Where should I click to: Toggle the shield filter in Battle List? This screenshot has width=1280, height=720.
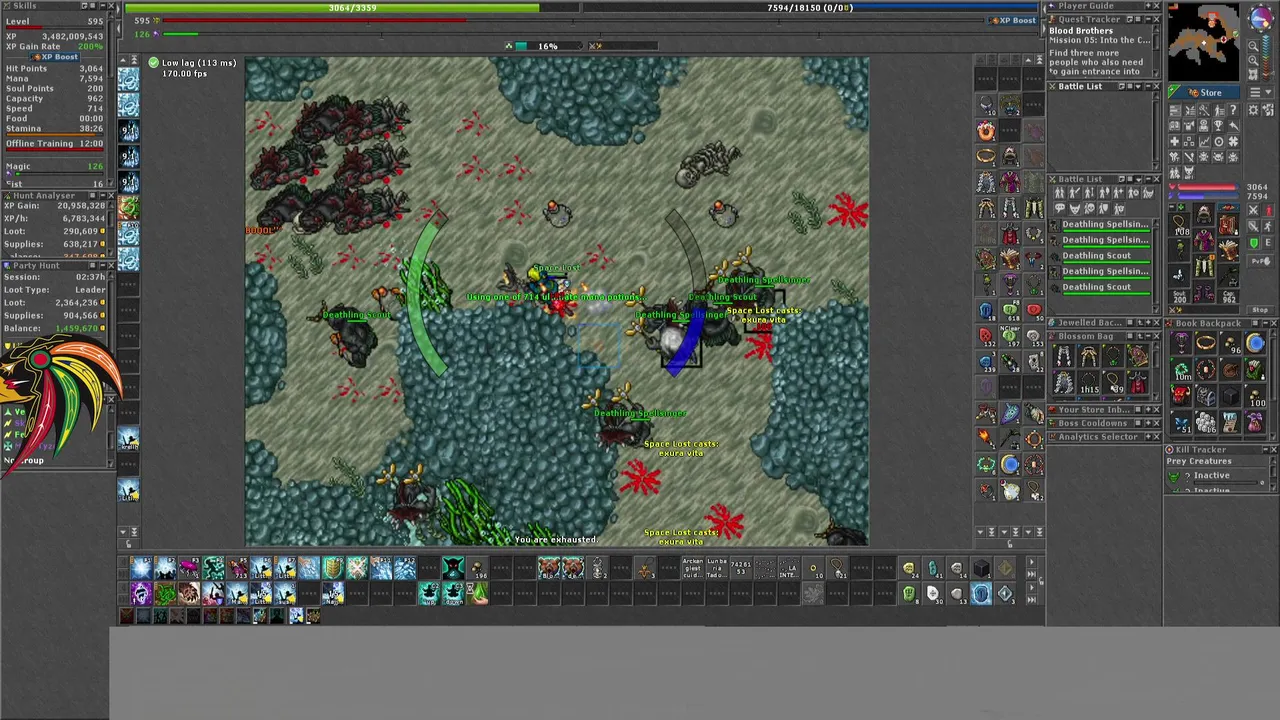point(1103,208)
